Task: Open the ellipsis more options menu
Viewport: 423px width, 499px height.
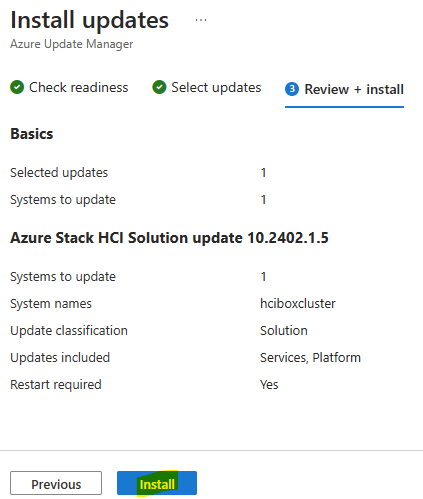Action: [x=201, y=20]
